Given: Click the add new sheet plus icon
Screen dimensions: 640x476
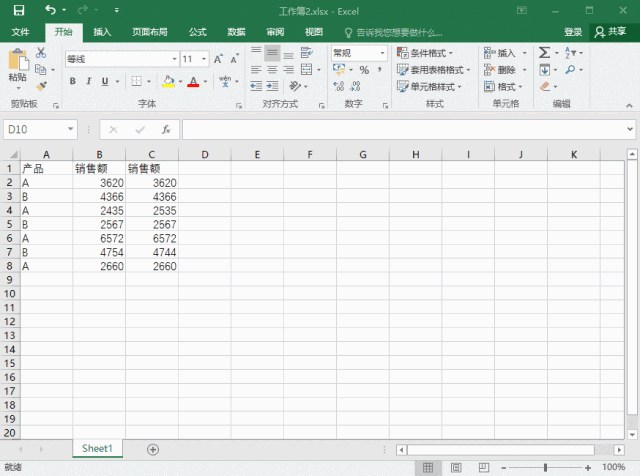Looking at the screenshot, I should (x=153, y=449).
